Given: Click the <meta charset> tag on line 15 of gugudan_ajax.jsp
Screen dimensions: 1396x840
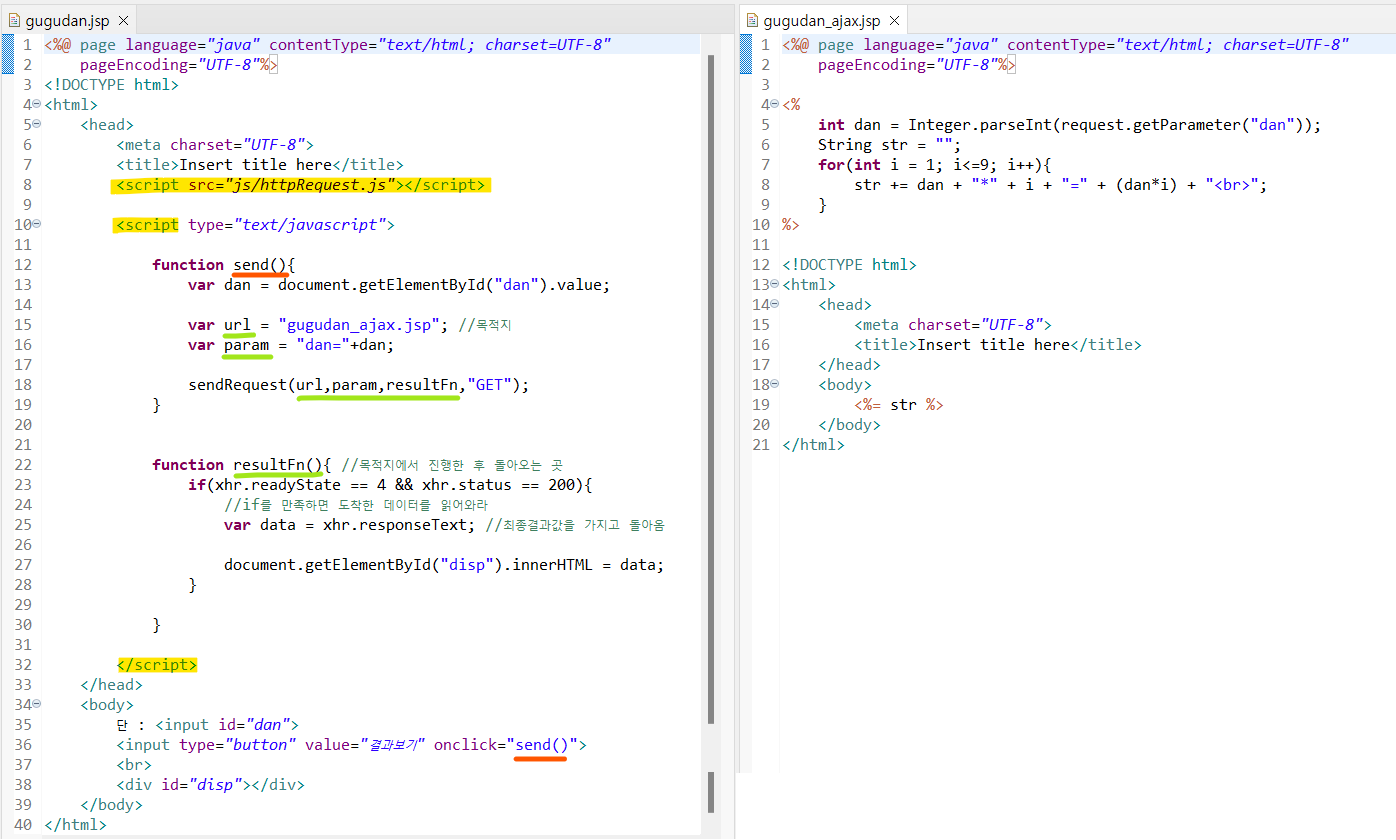Looking at the screenshot, I should point(953,324).
